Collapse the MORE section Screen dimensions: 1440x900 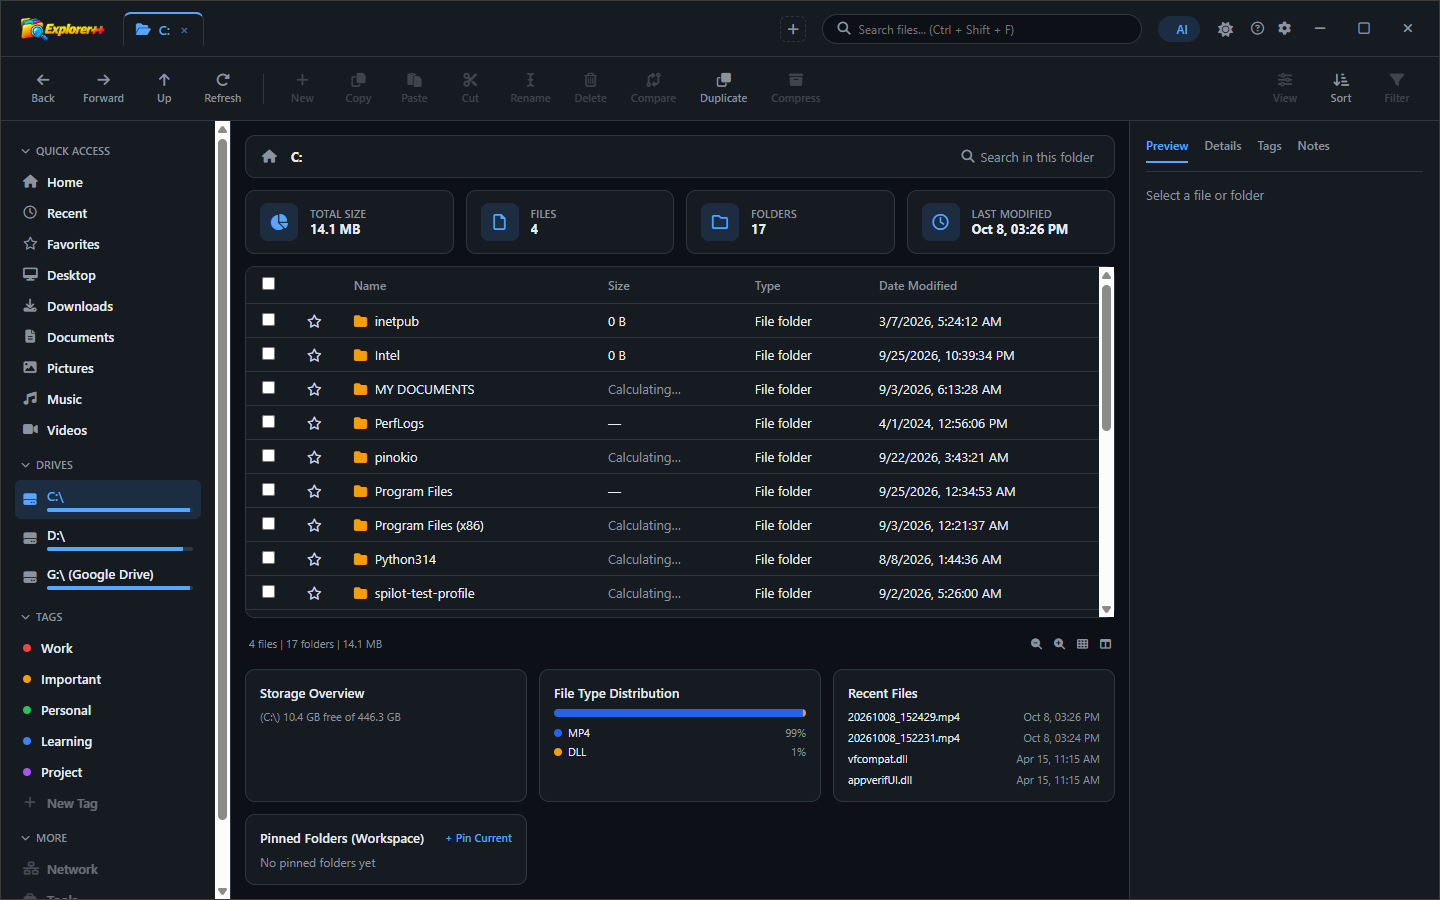[x=44, y=838]
